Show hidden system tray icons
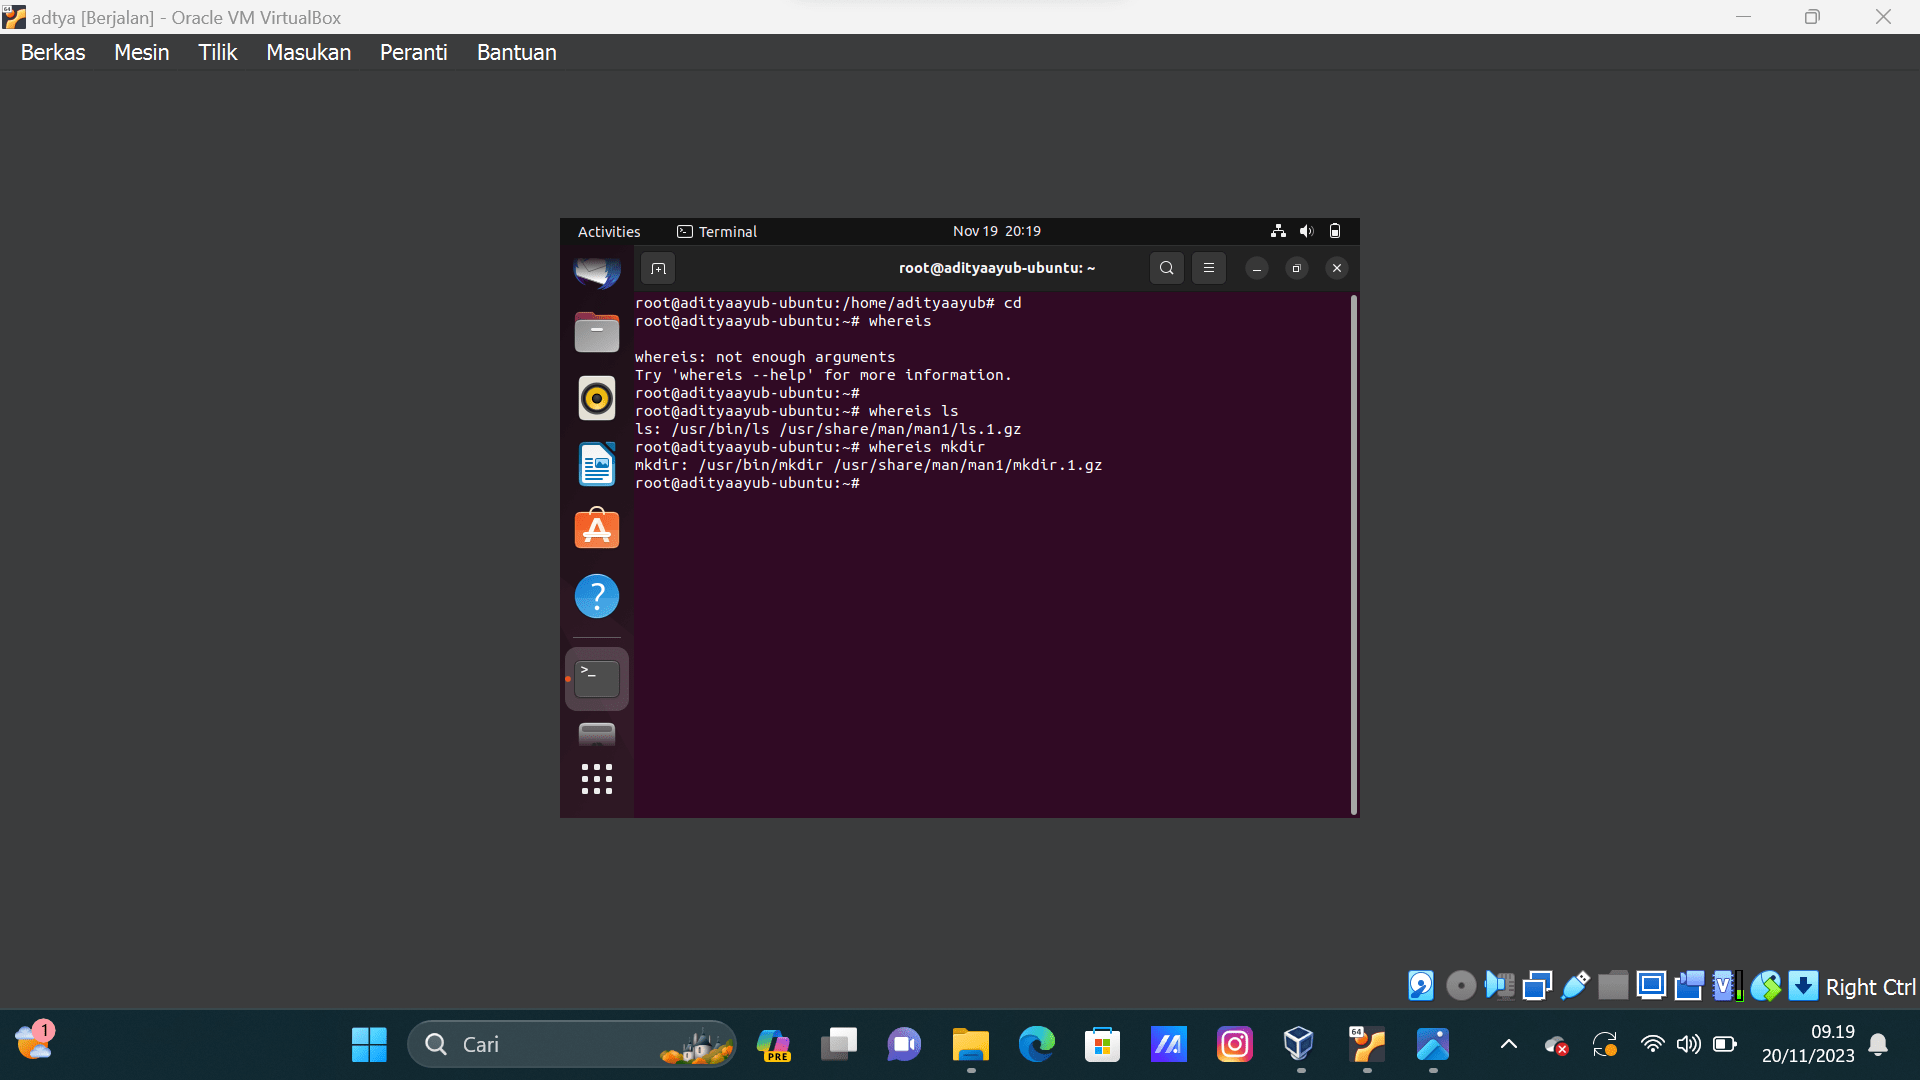This screenshot has height=1080, width=1920. point(1508,1045)
